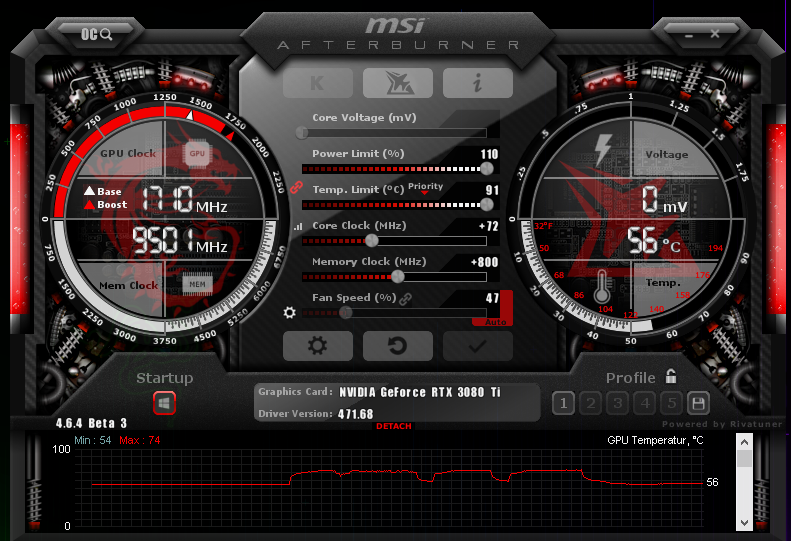Click the driver version 471.68
Viewport: 791px width, 541px height.
coord(356,414)
